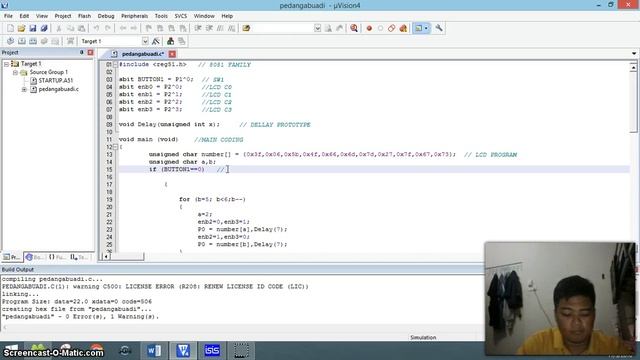Open Target Options magic wand icon

156,41
